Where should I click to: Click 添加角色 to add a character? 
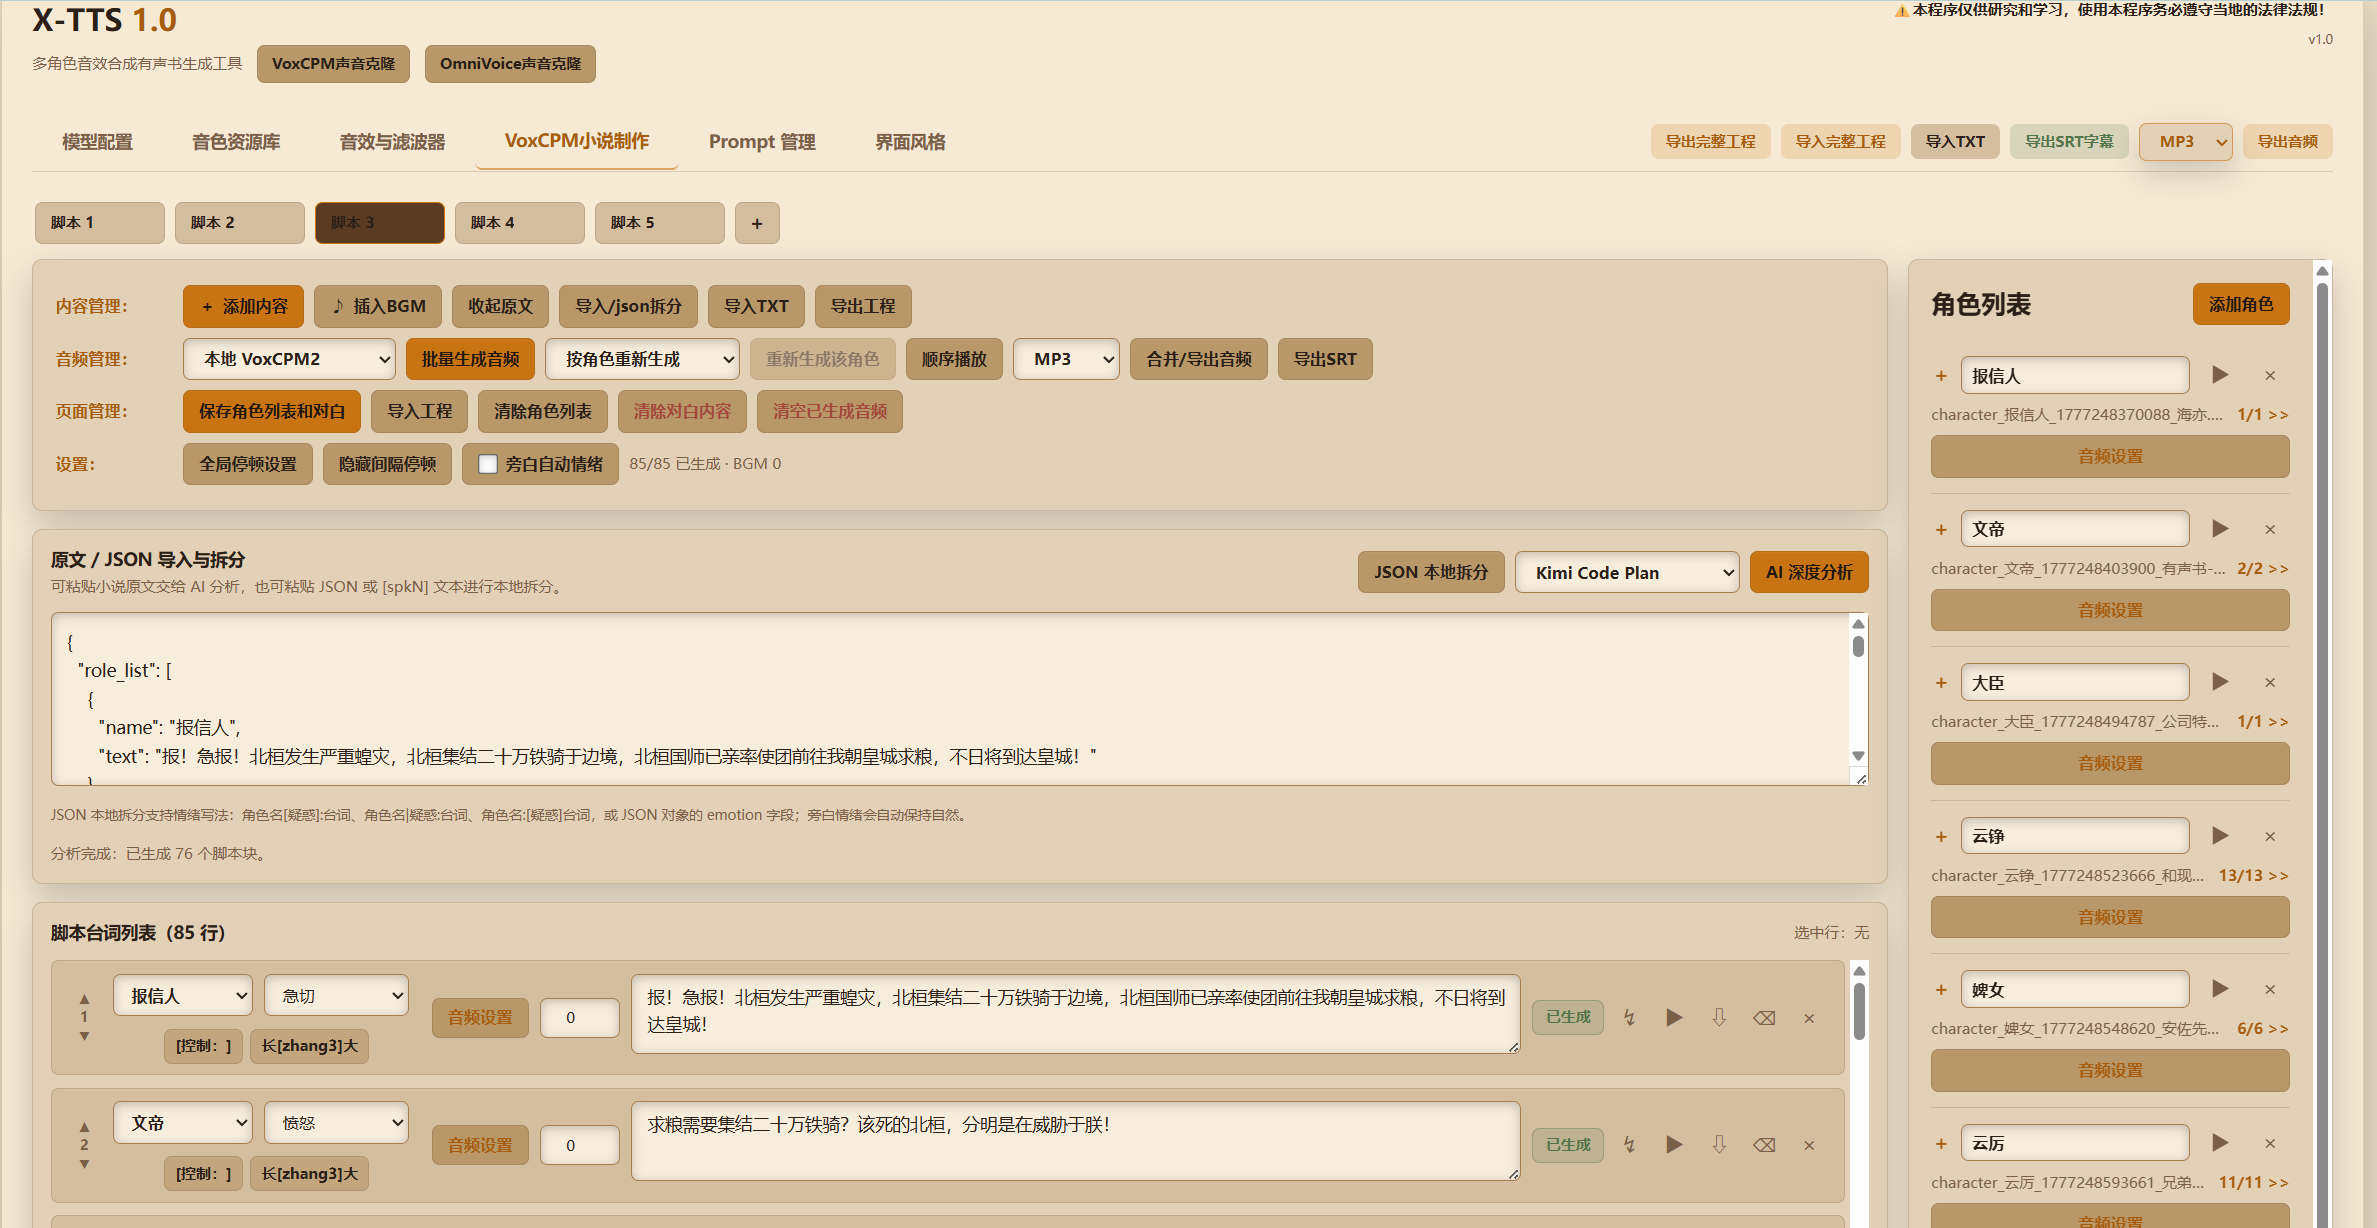[2240, 303]
